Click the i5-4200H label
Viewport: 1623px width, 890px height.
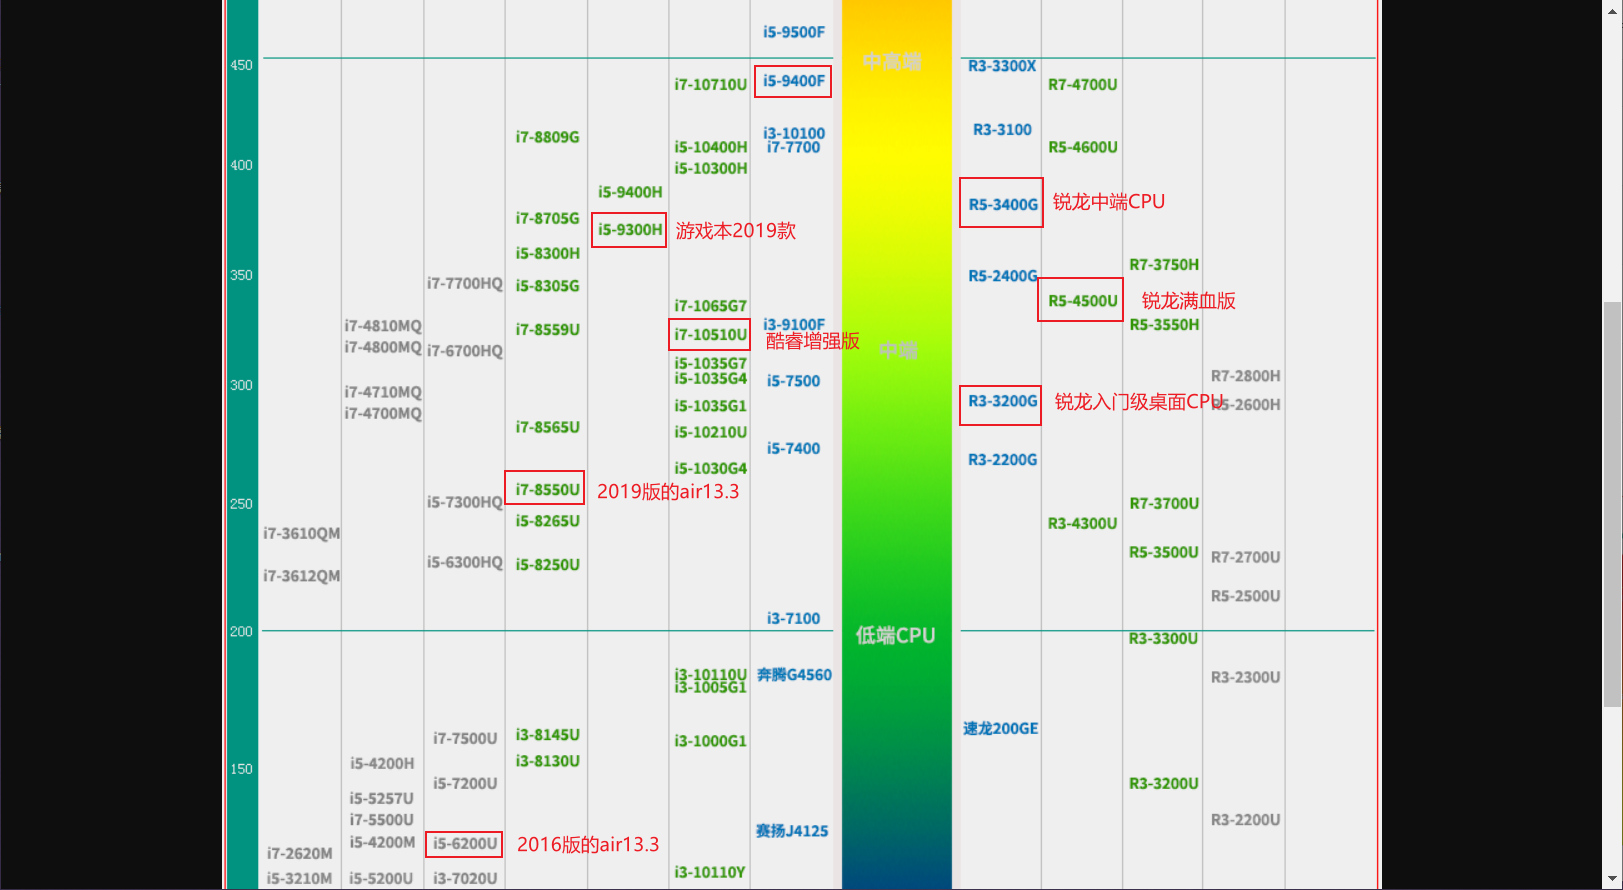(382, 764)
